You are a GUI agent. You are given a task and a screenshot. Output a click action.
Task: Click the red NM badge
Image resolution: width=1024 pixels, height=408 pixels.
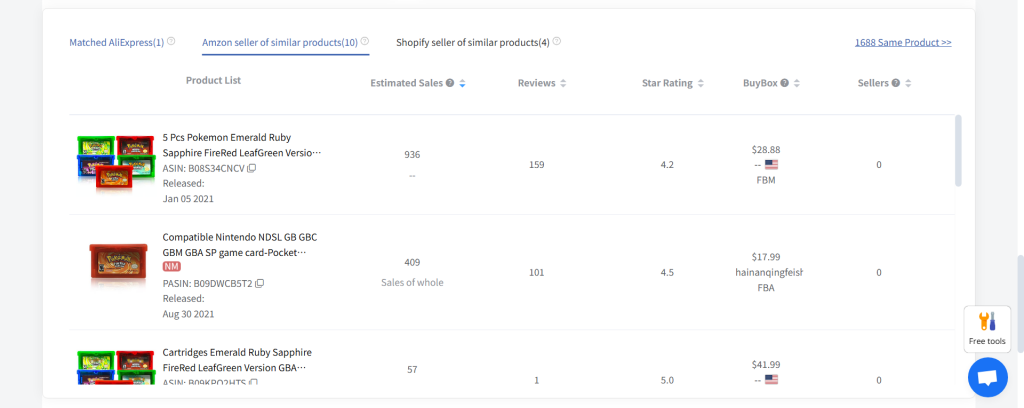point(172,267)
